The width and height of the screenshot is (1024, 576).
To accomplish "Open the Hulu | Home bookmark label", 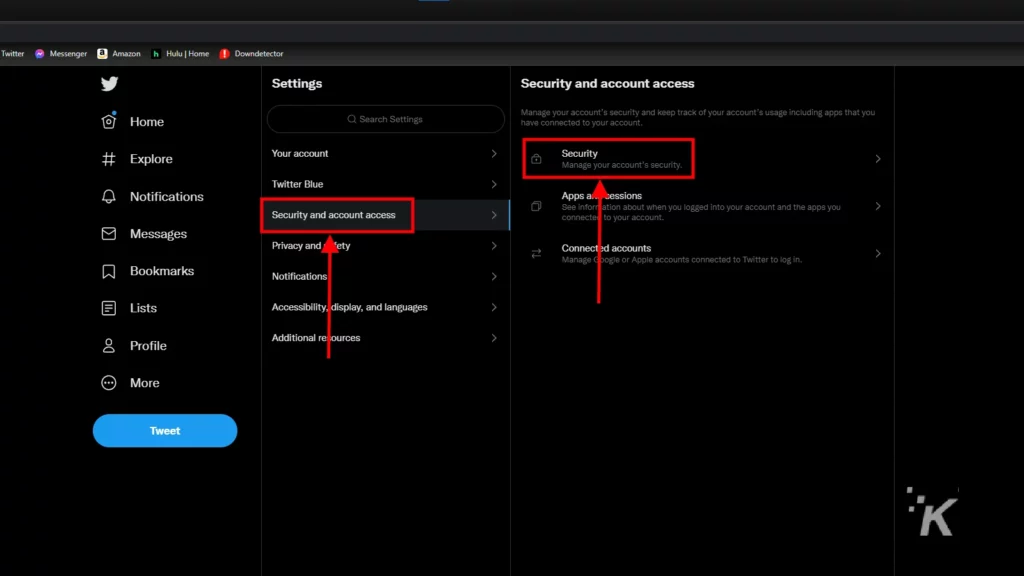I will (x=187, y=54).
